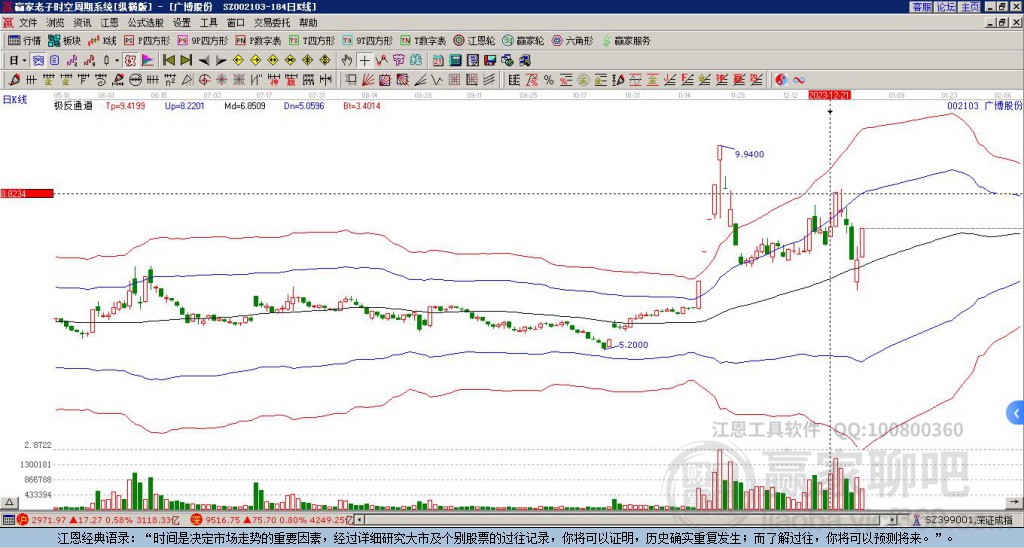Viewport: 1024px width, 548px height.
Task: Click the Up=8.2201 indicator value
Action: pyautogui.click(x=185, y=105)
